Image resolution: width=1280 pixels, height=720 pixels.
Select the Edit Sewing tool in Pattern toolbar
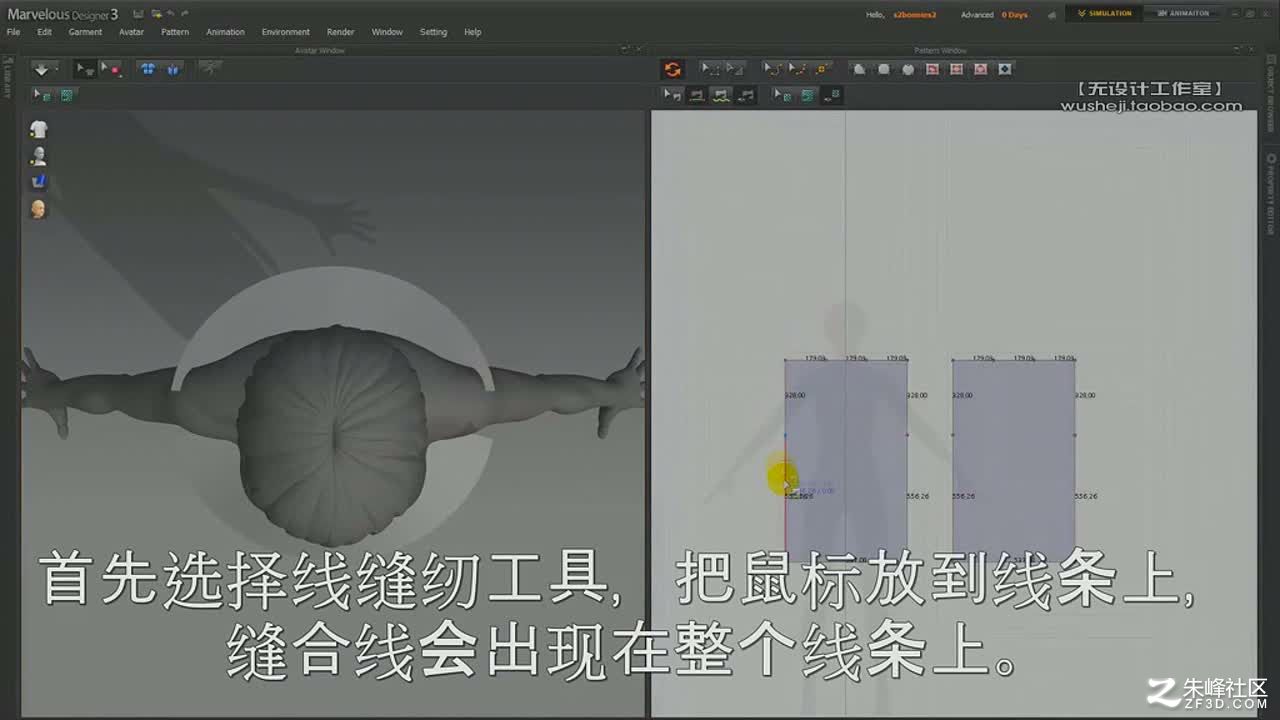[673, 95]
